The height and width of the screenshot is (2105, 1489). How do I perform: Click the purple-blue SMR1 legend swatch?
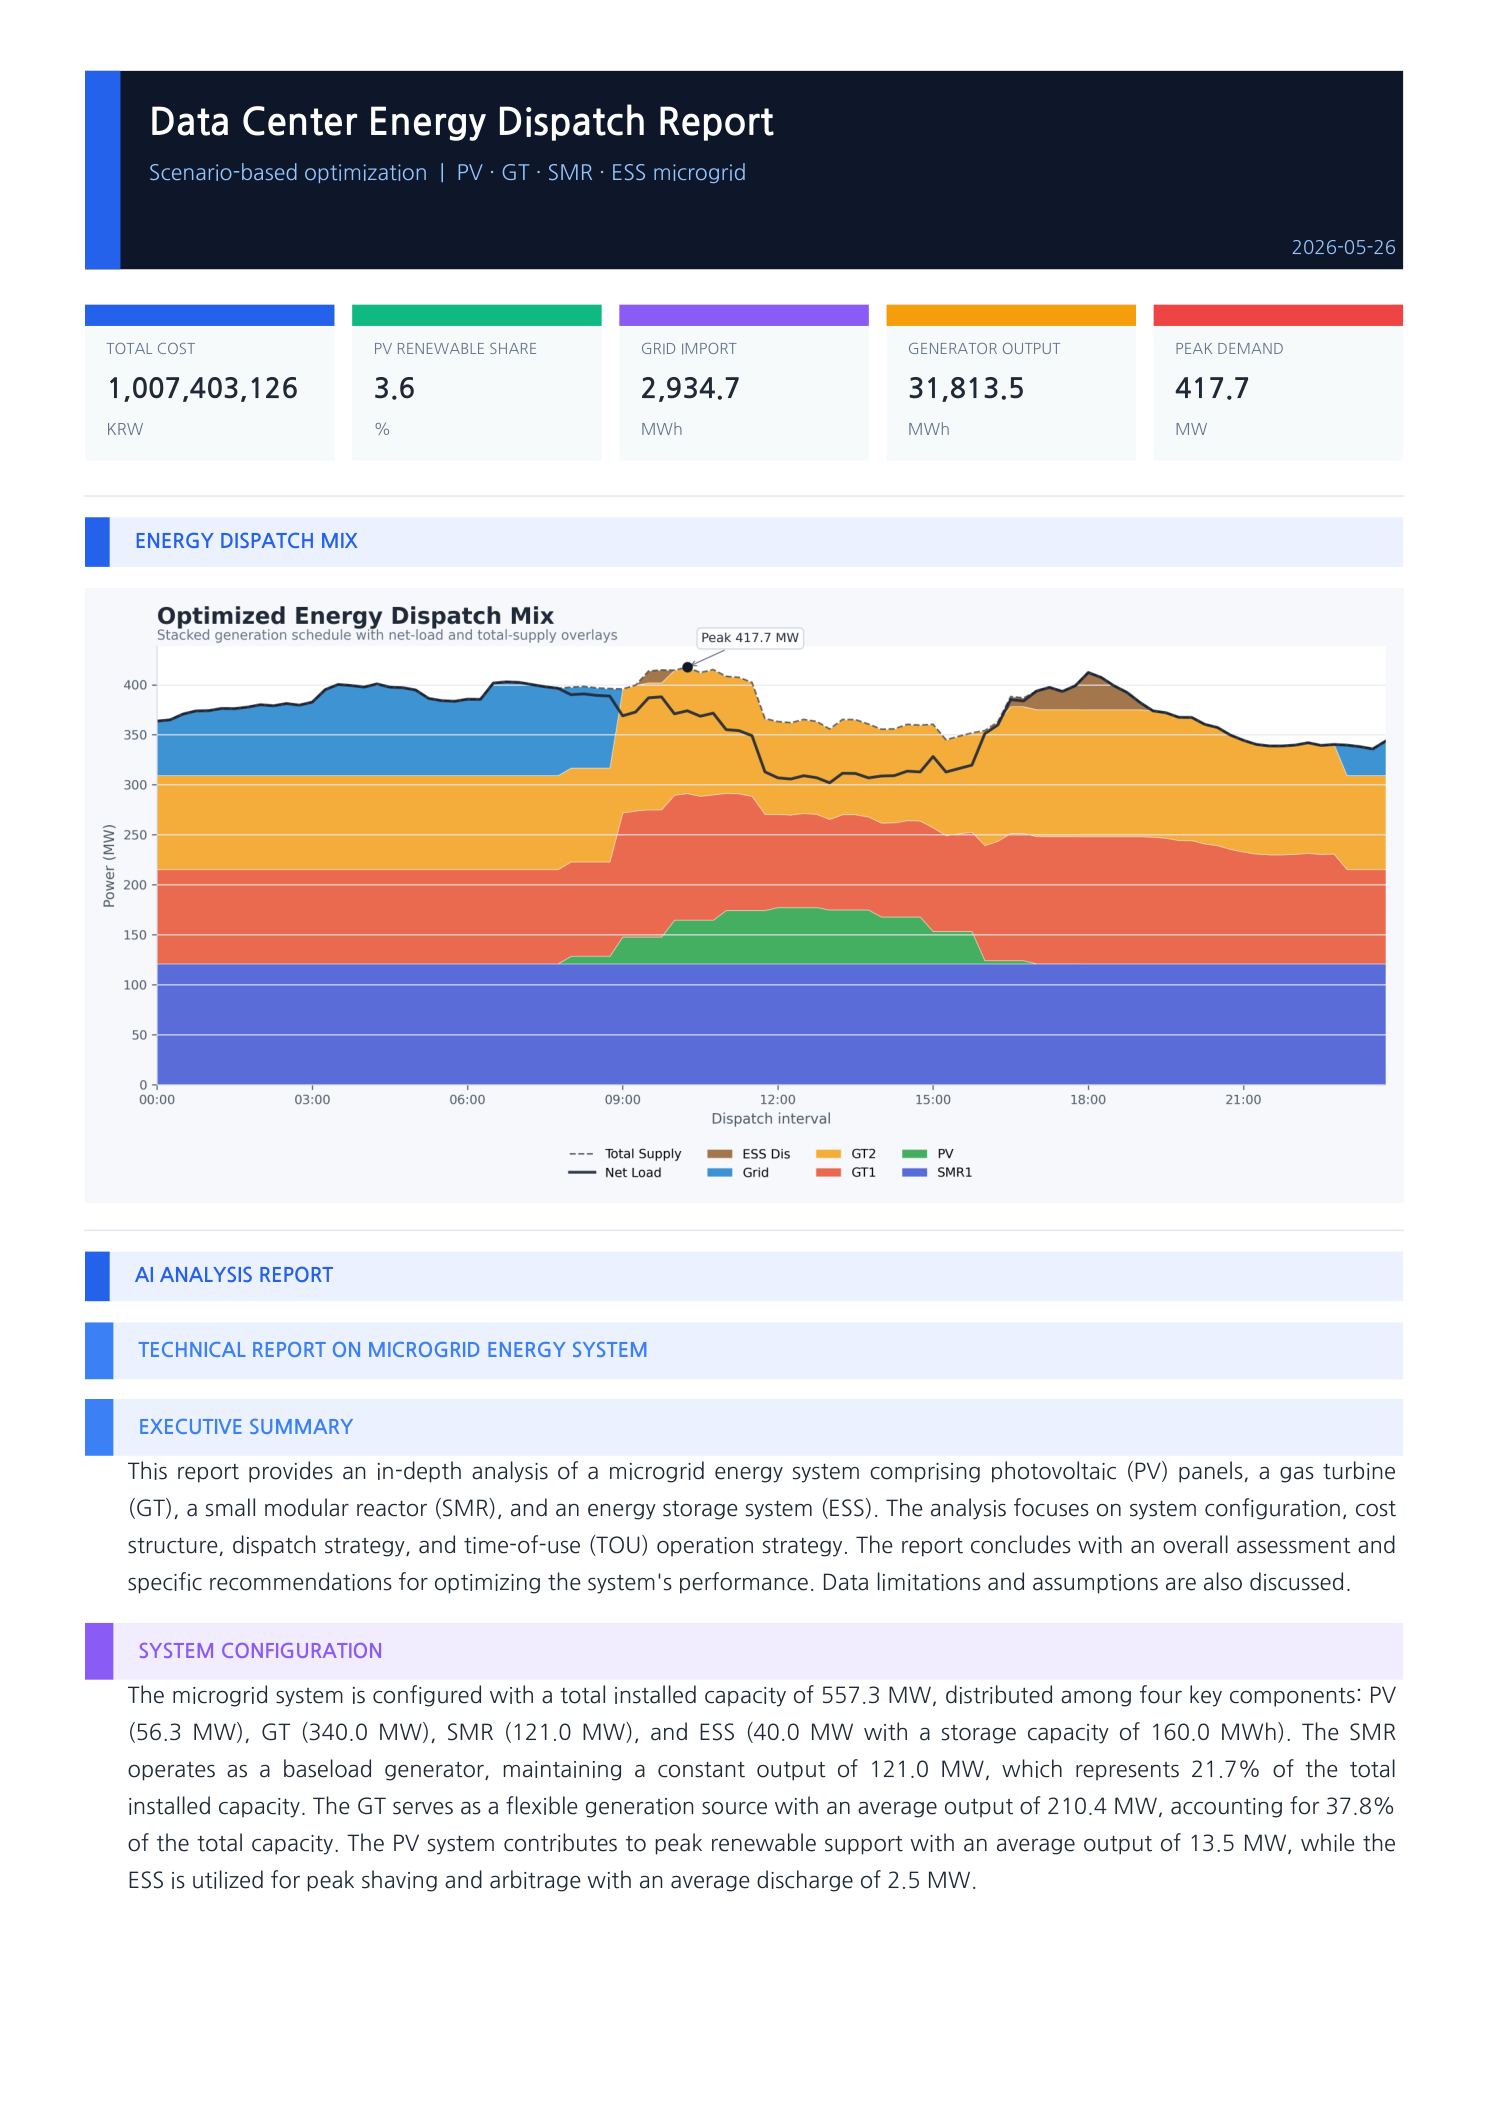(x=914, y=1173)
